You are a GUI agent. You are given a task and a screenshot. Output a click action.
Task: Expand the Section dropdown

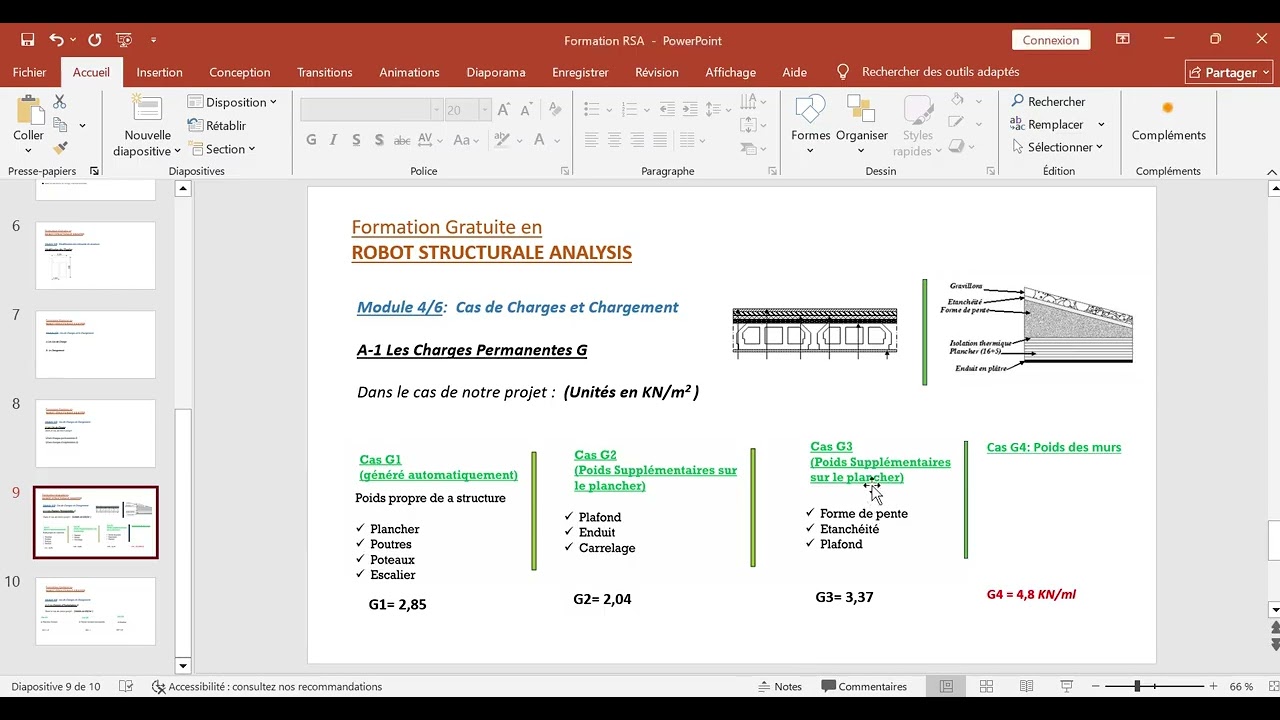[x=221, y=148]
